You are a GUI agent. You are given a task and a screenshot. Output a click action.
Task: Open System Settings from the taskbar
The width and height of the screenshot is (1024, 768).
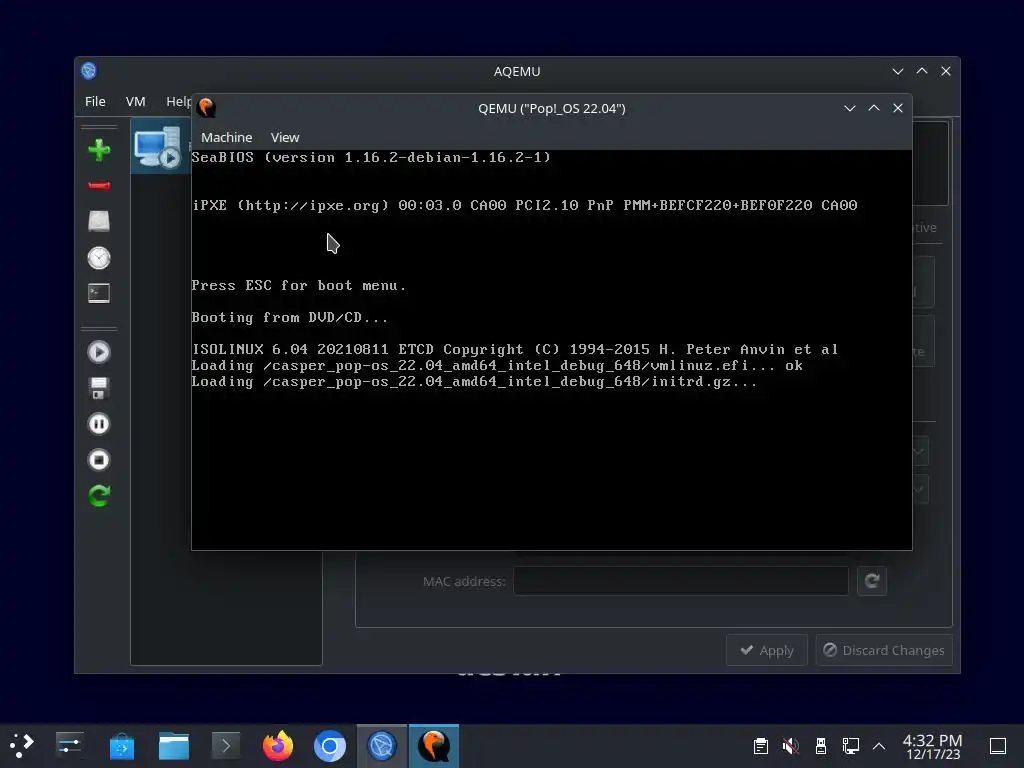click(x=69, y=746)
